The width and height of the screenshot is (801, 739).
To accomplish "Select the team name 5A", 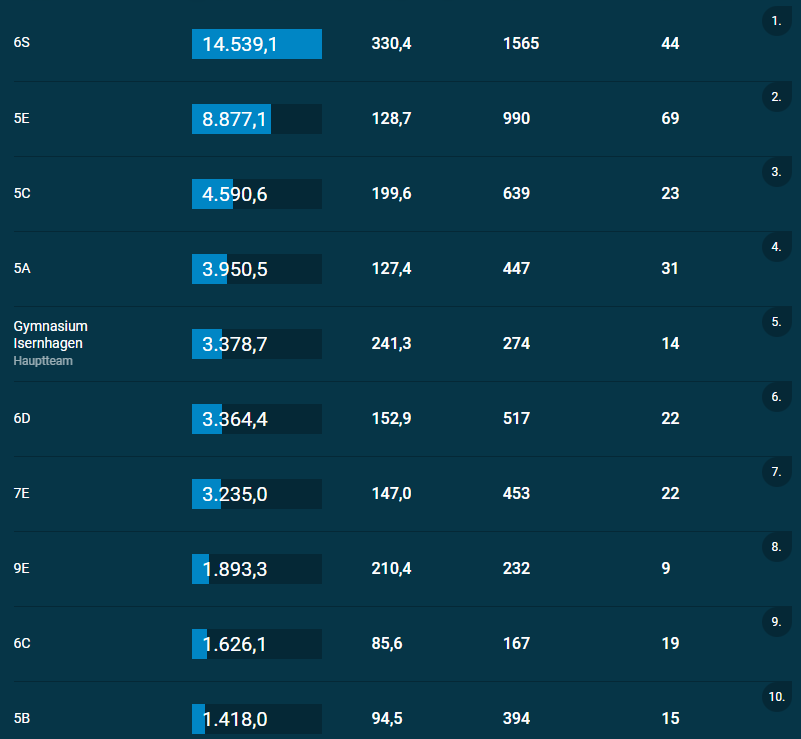I will click(22, 269).
